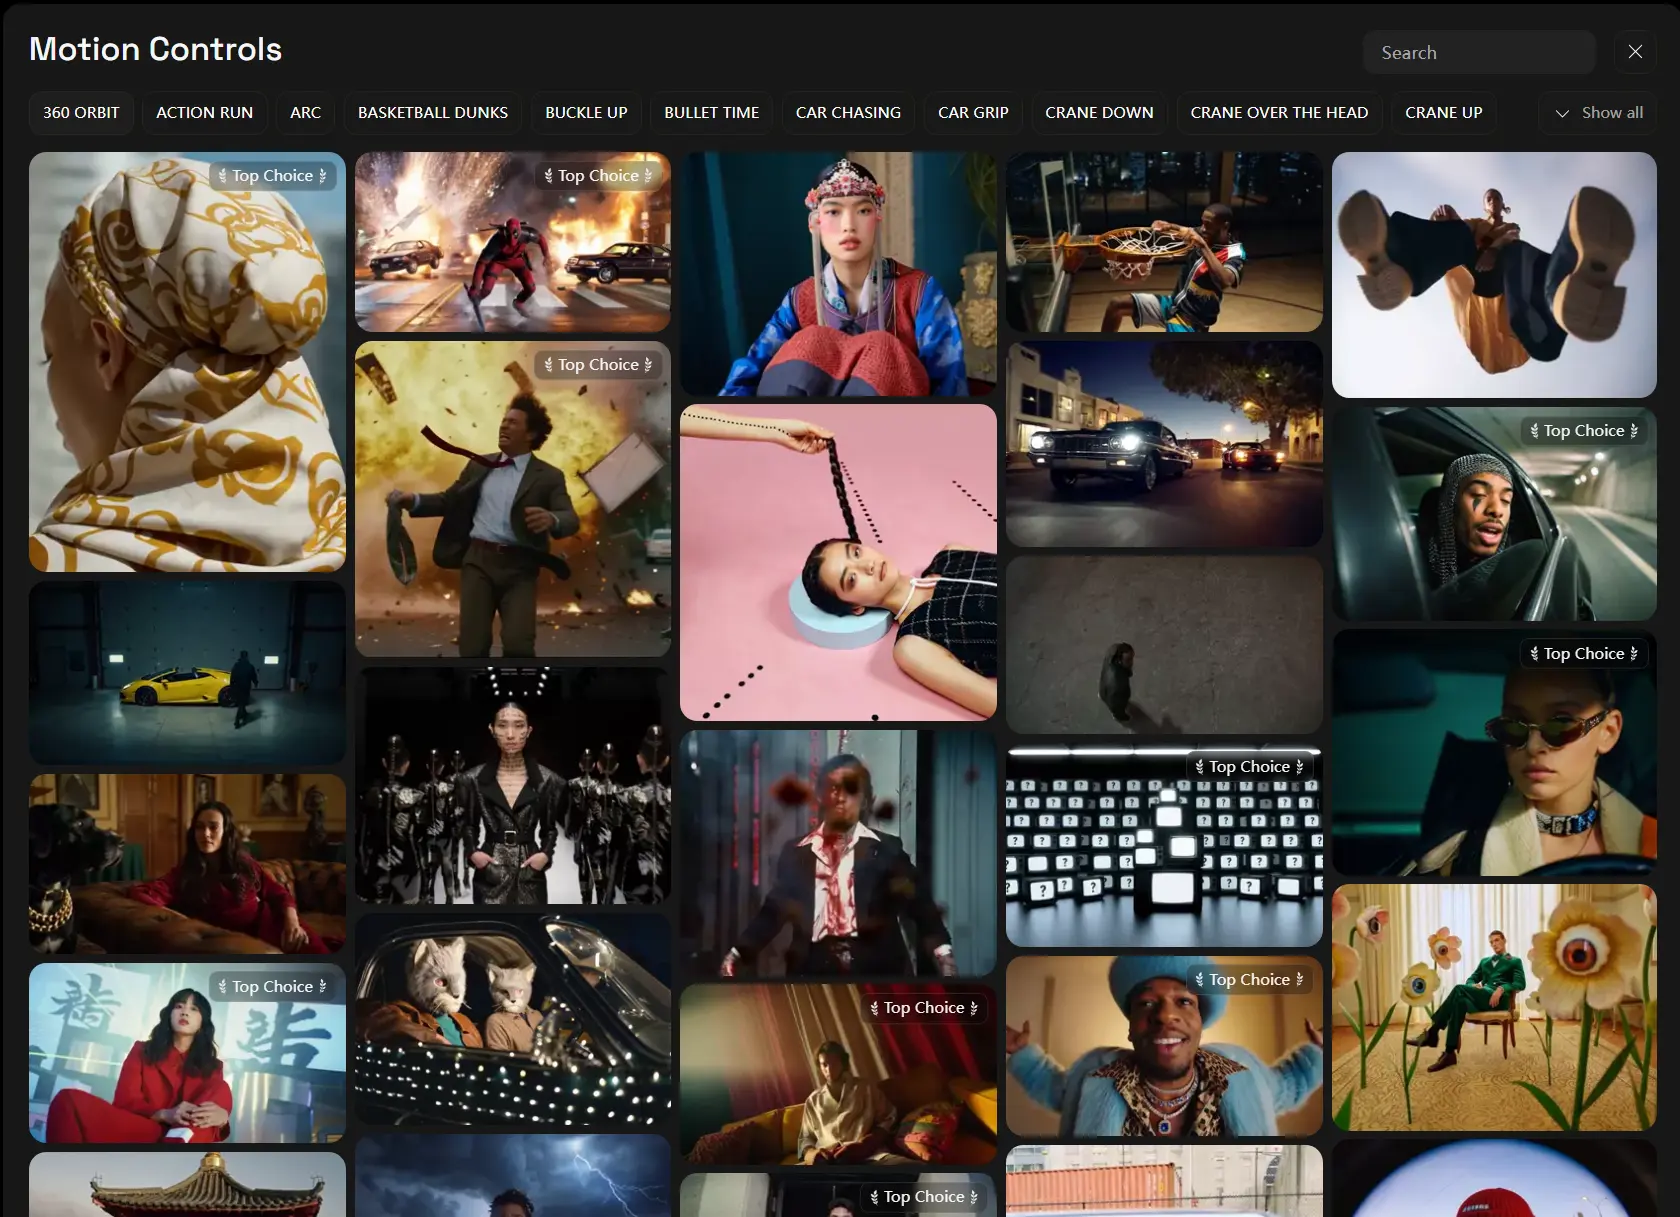Choose the CRANE OVER THE HEAD filter
Viewport: 1680px width, 1217px height.
(1279, 113)
